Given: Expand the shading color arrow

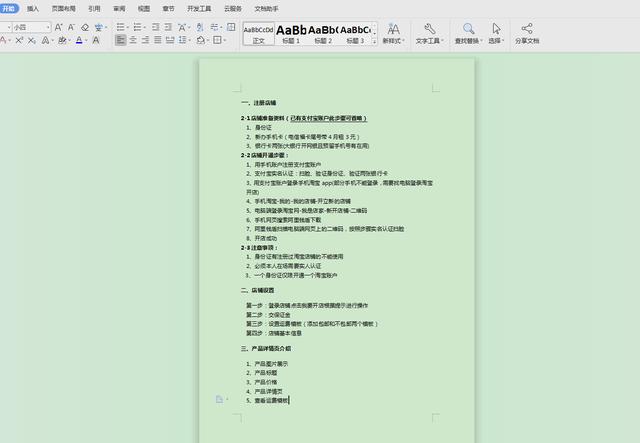Looking at the screenshot, I should point(208,40).
